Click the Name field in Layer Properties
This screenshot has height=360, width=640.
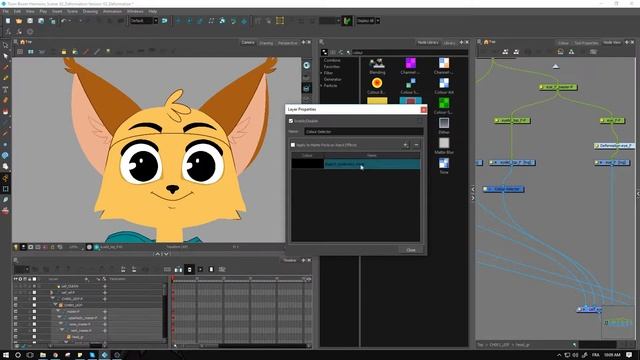point(363,132)
